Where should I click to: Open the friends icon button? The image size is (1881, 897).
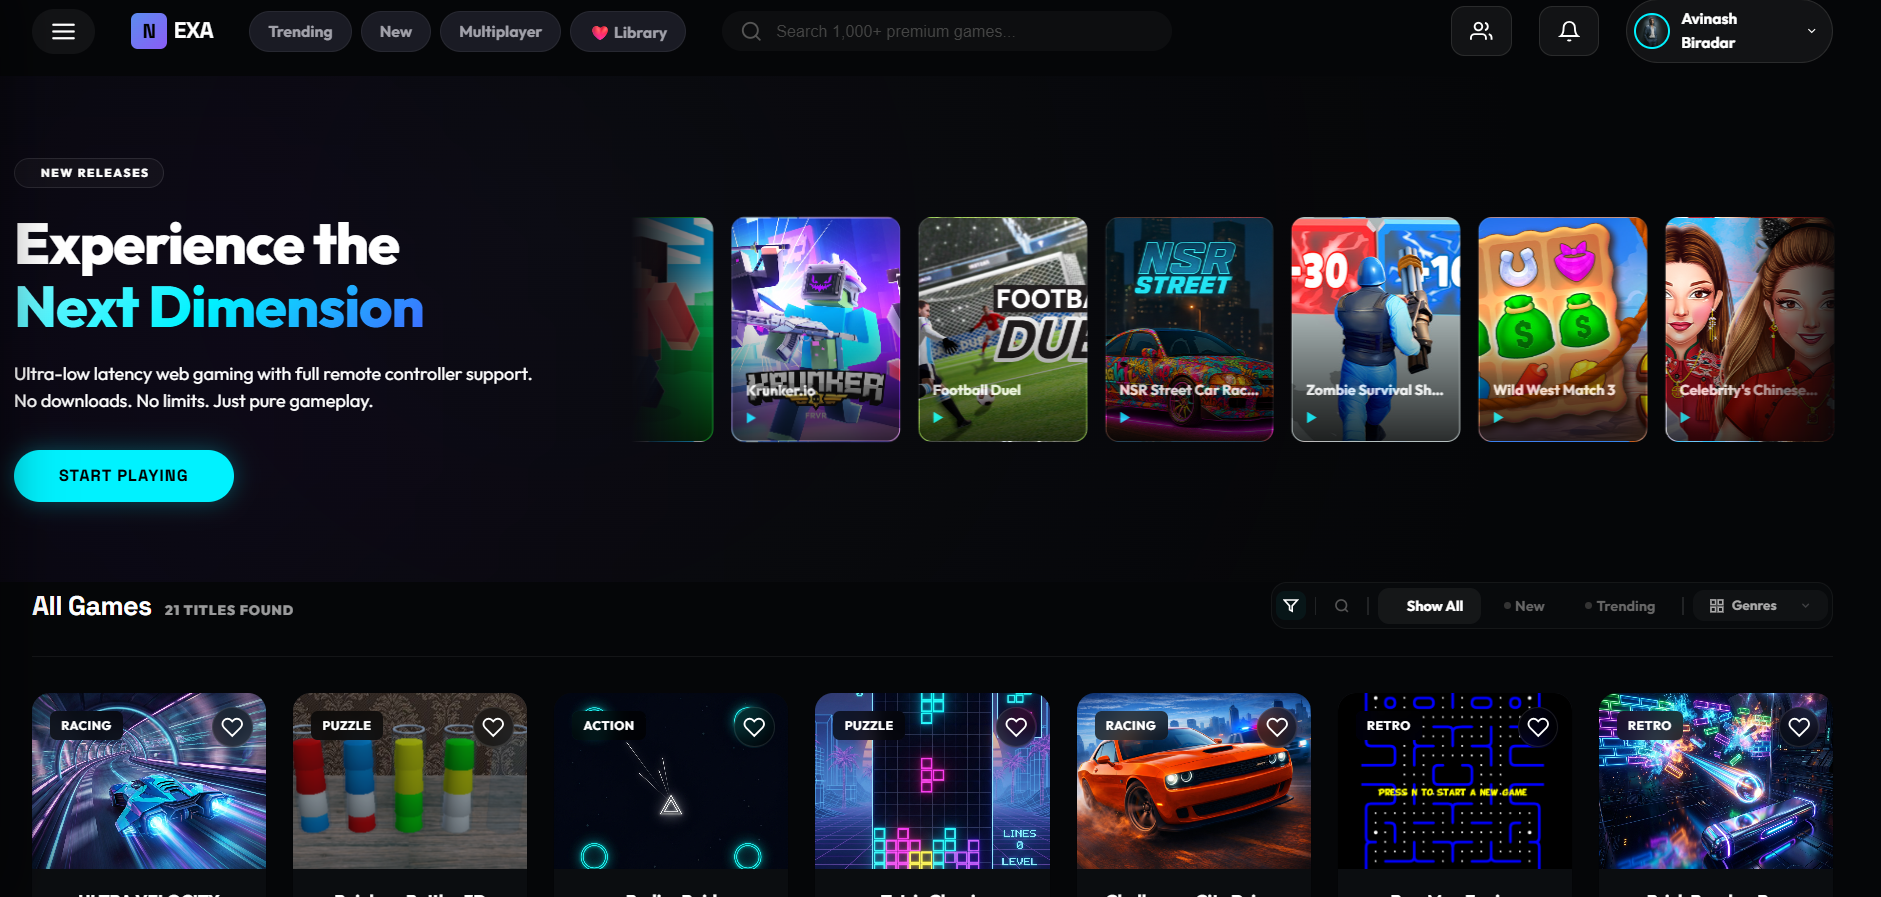coord(1481,31)
